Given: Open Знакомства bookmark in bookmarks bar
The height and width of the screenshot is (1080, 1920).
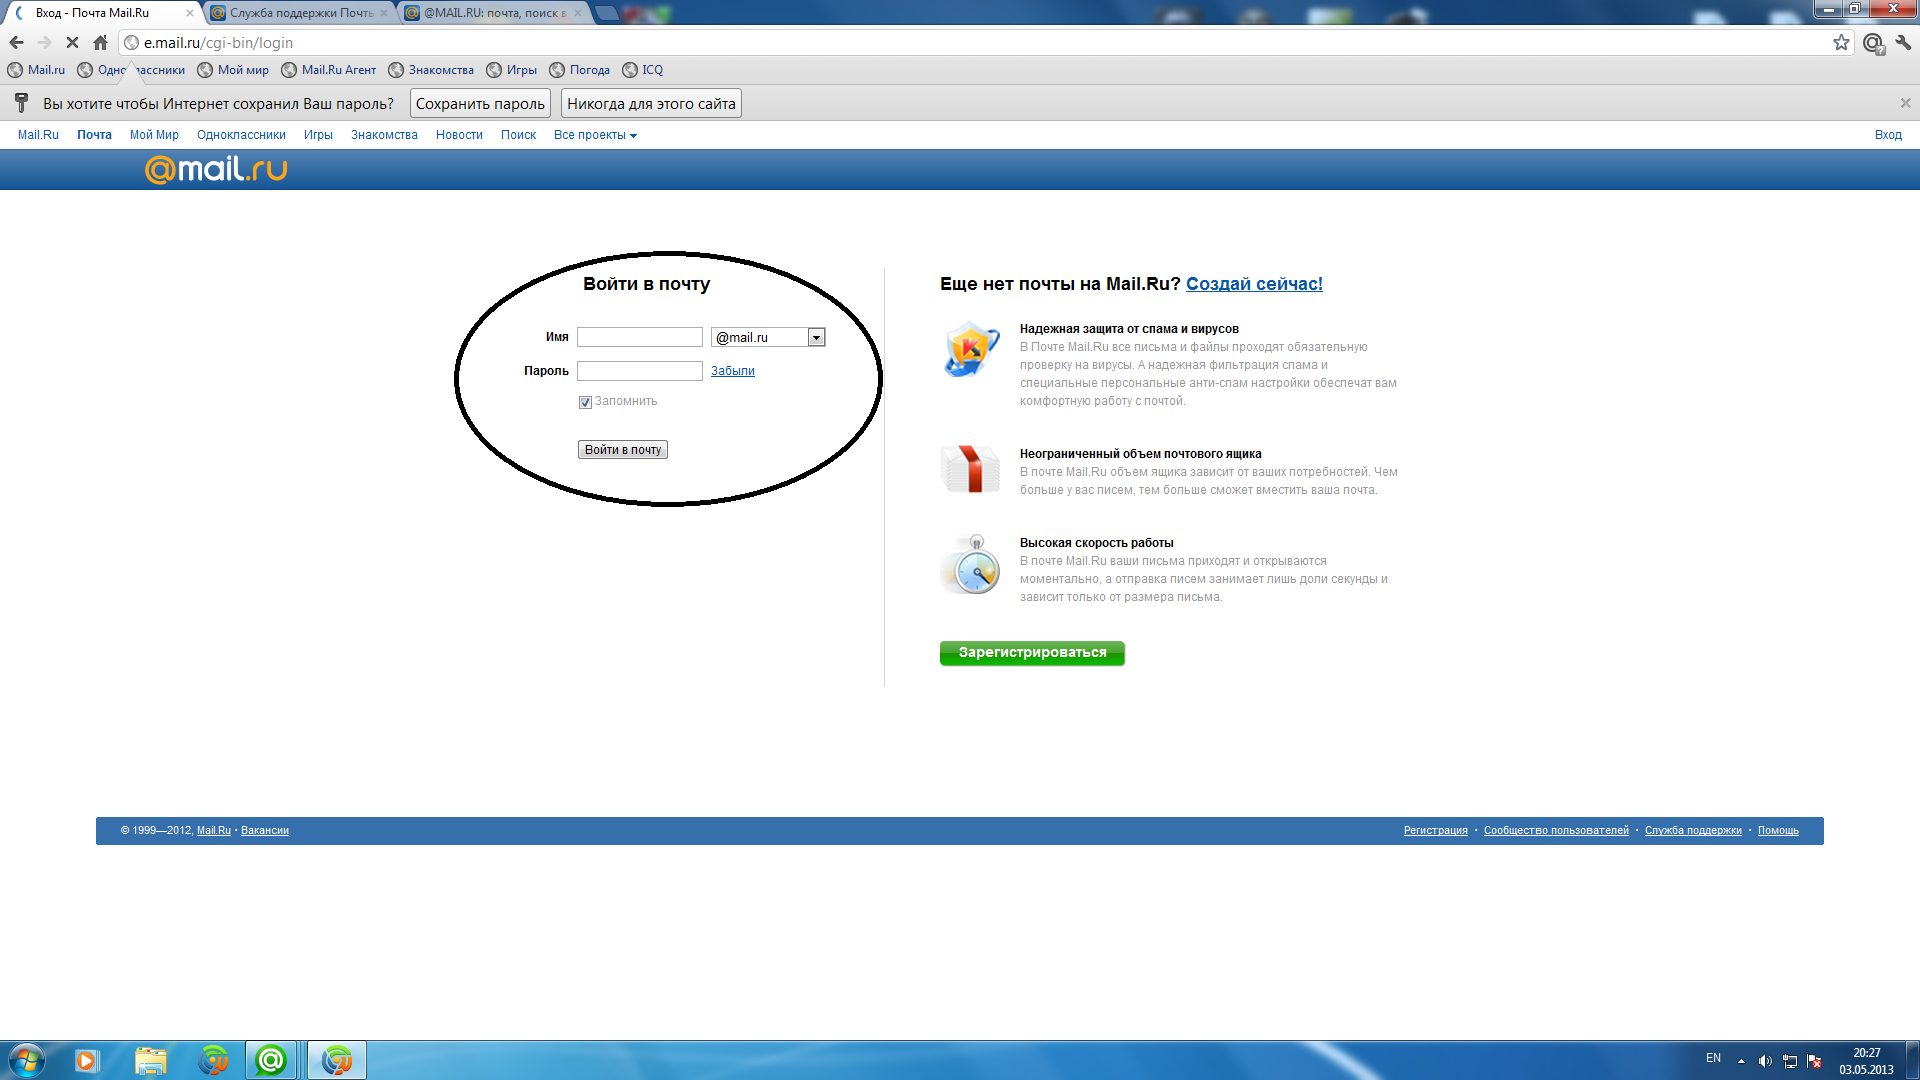Looking at the screenshot, I should point(431,70).
